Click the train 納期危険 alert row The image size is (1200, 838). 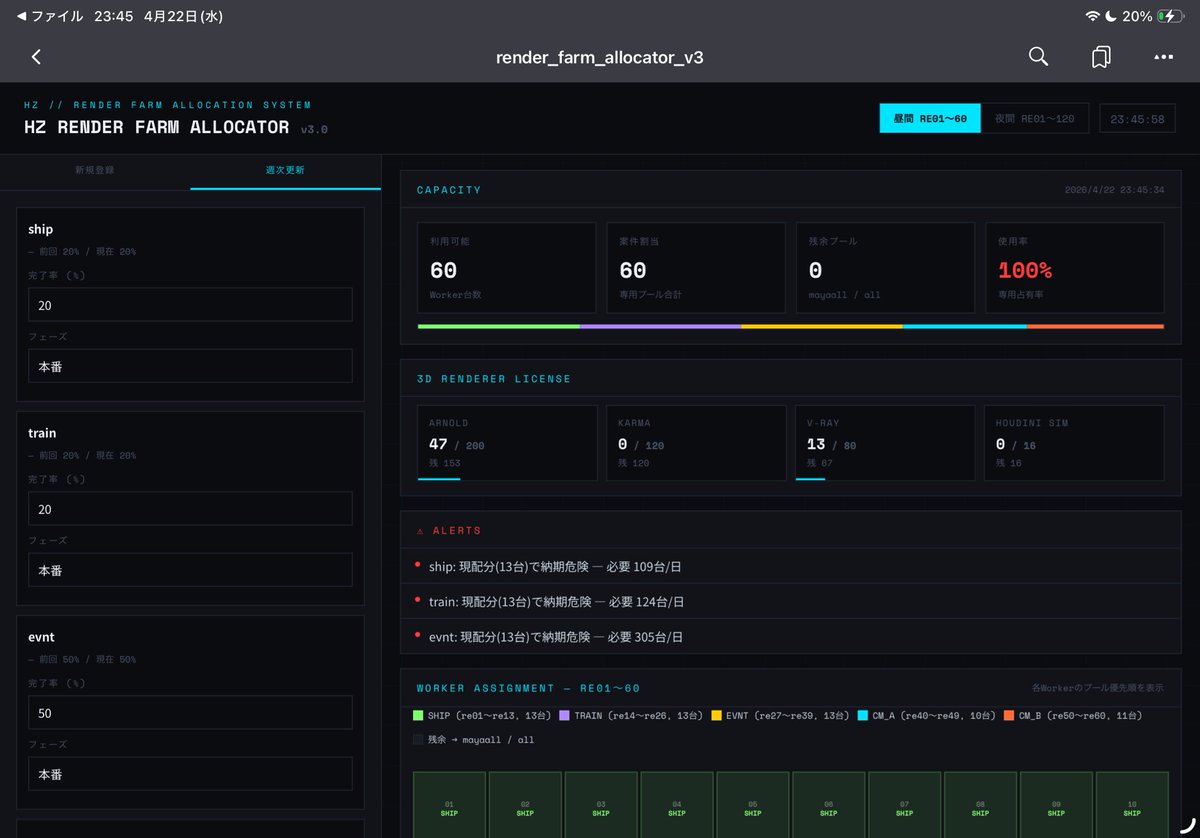(x=790, y=601)
